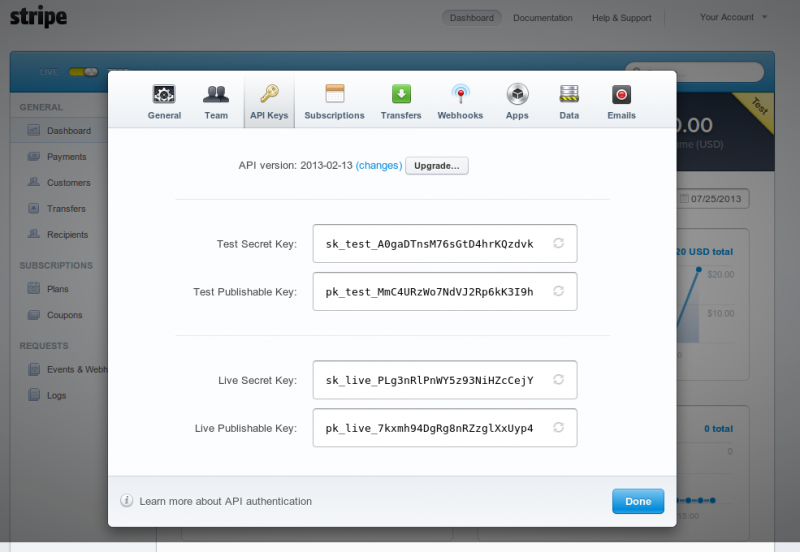Click the info icon beside Learn more

tap(127, 500)
